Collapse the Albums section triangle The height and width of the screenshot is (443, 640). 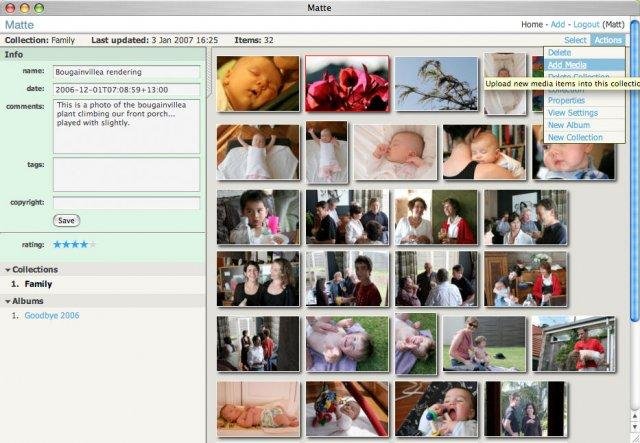click(7, 301)
